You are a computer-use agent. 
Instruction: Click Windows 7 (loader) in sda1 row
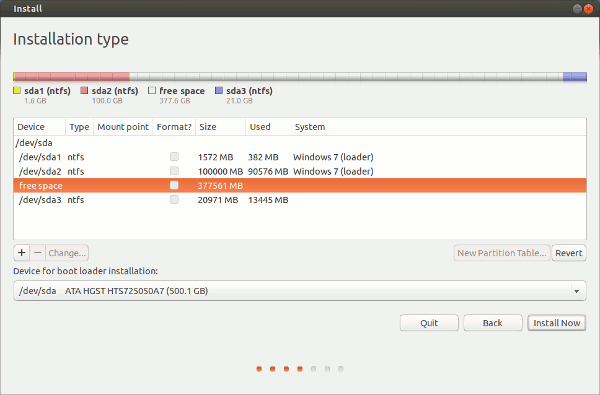[333, 157]
